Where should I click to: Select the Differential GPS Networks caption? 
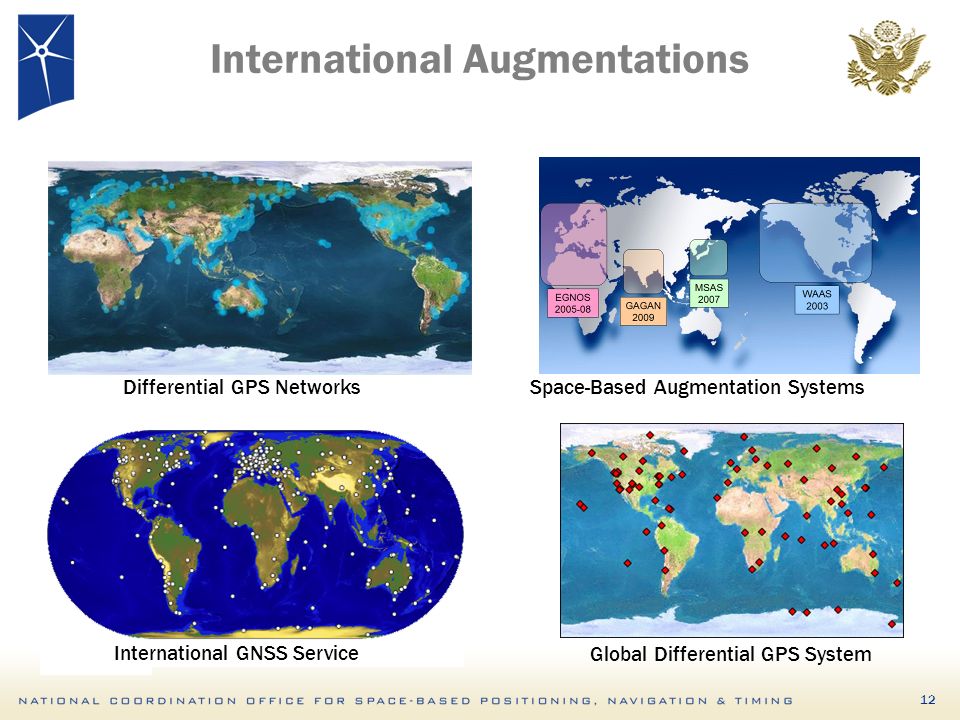[242, 388]
